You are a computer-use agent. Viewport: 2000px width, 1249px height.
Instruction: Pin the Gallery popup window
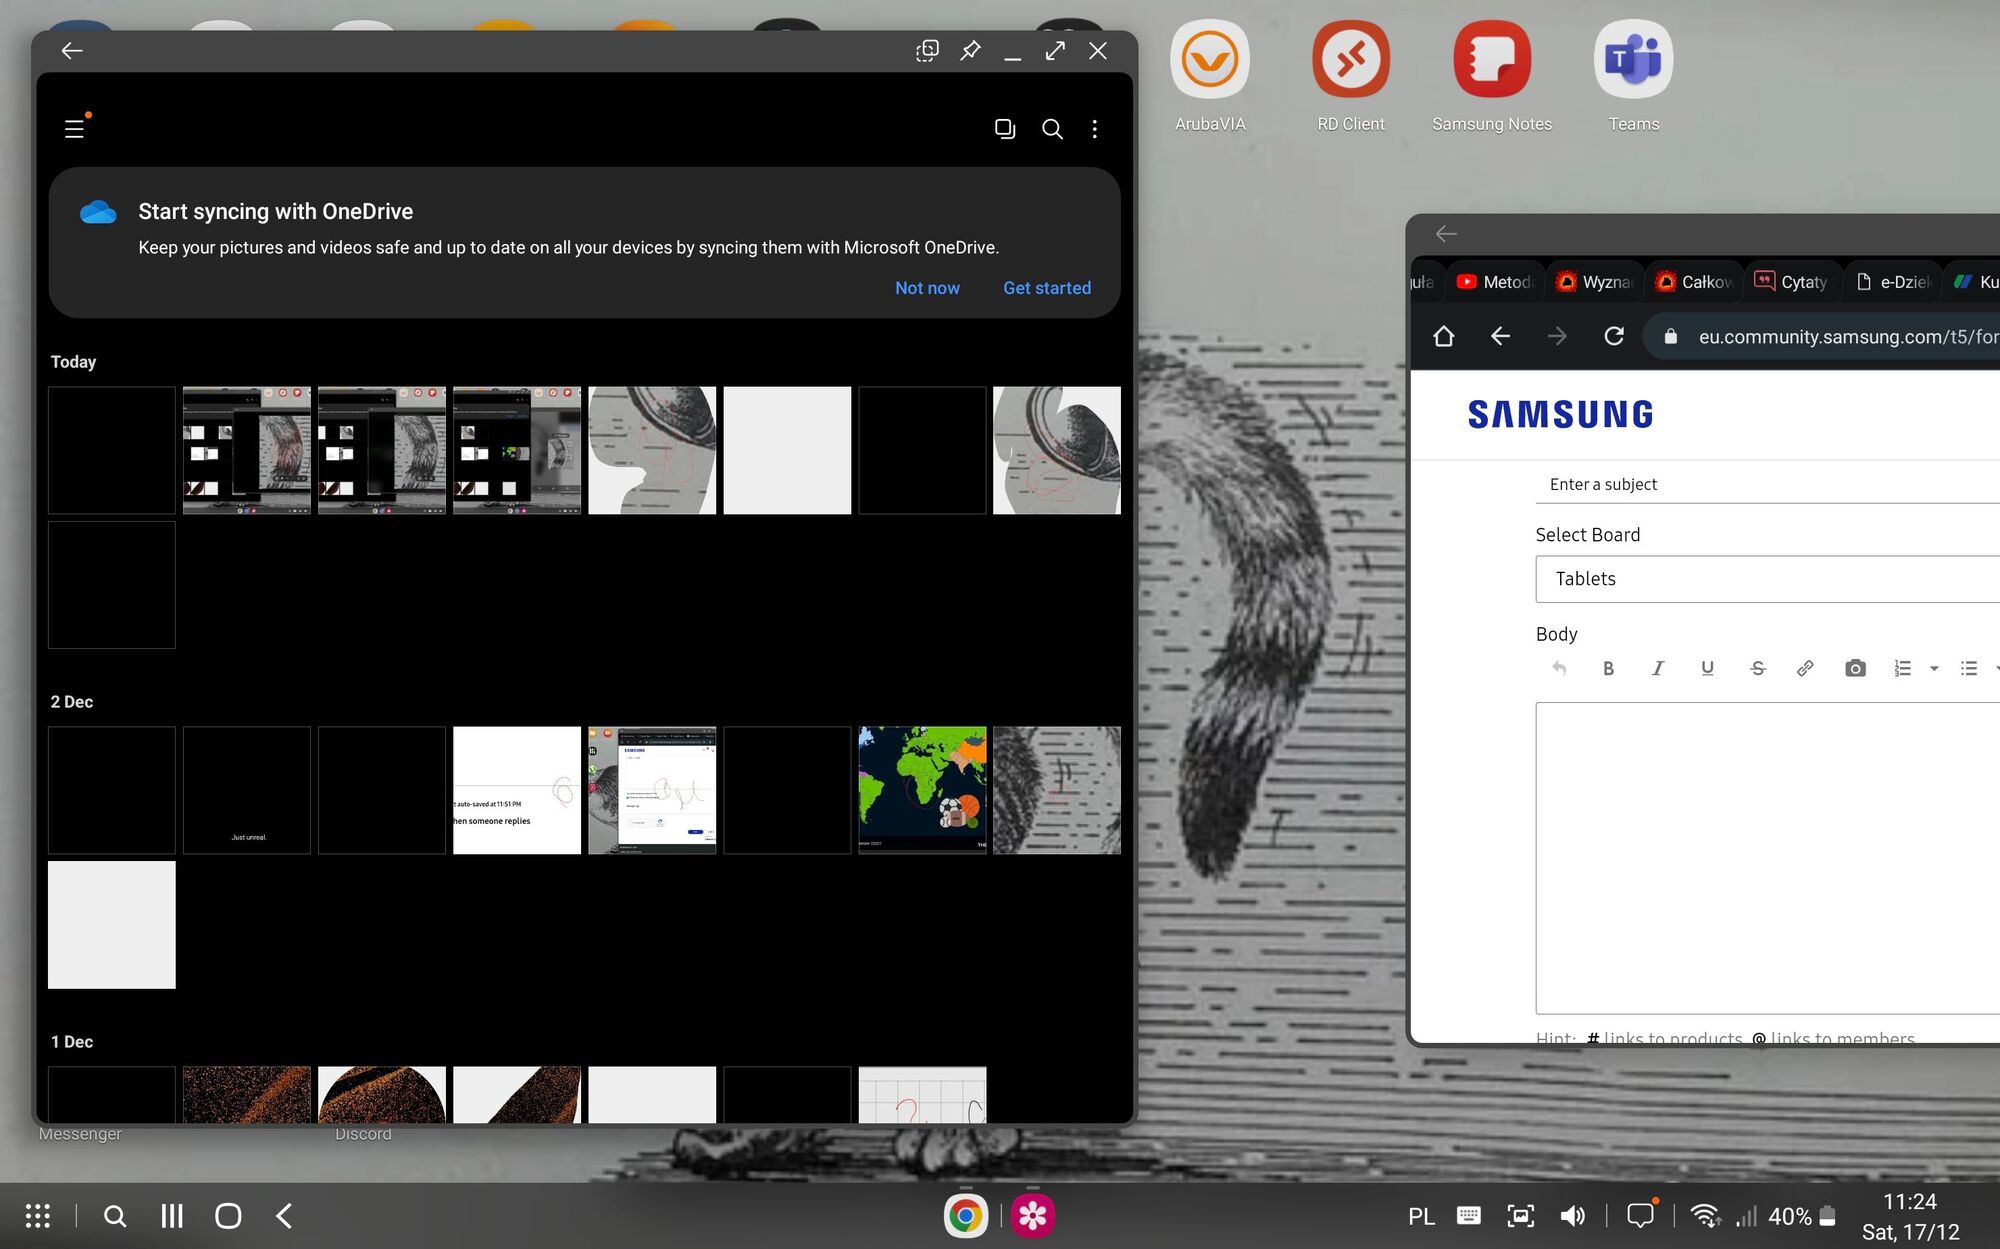(970, 51)
